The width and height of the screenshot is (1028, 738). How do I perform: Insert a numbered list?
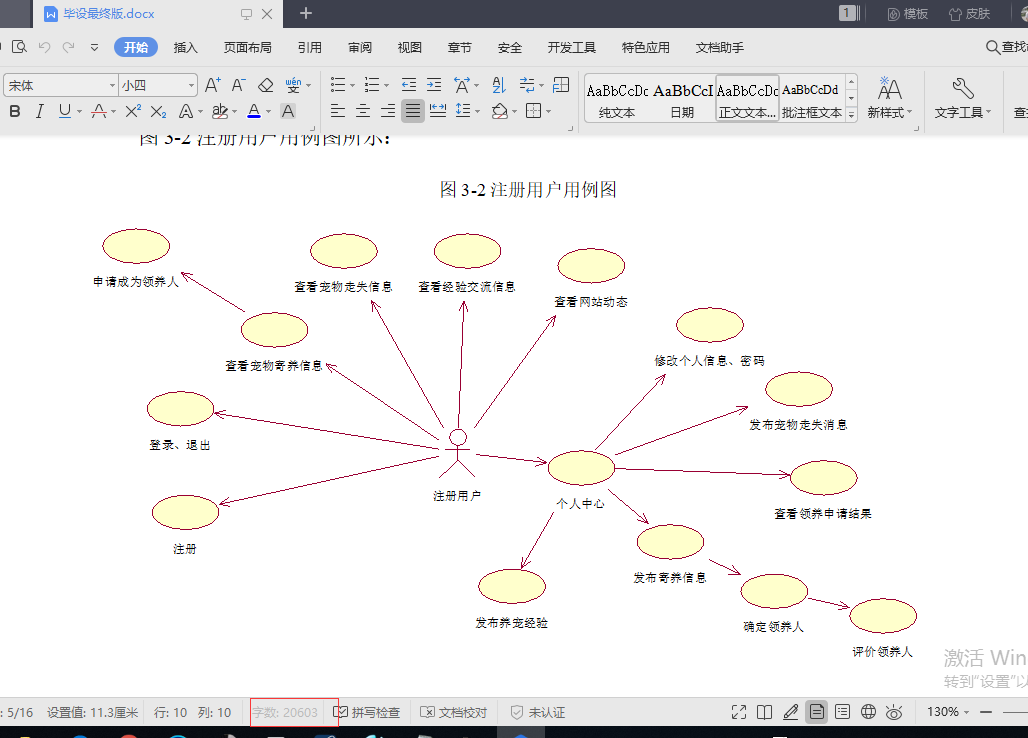(372, 85)
